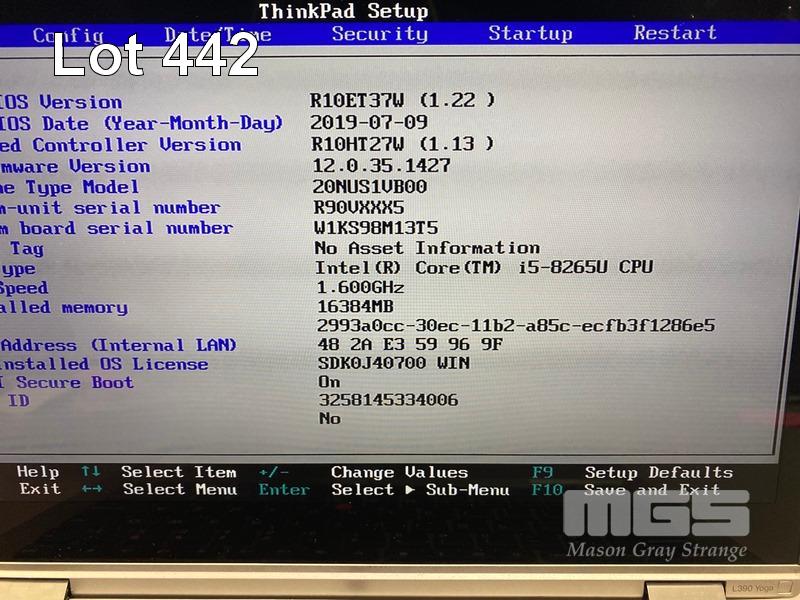Viewport: 800px width, 600px height.
Task: Toggle the Secure Boot value On
Action: [329, 382]
